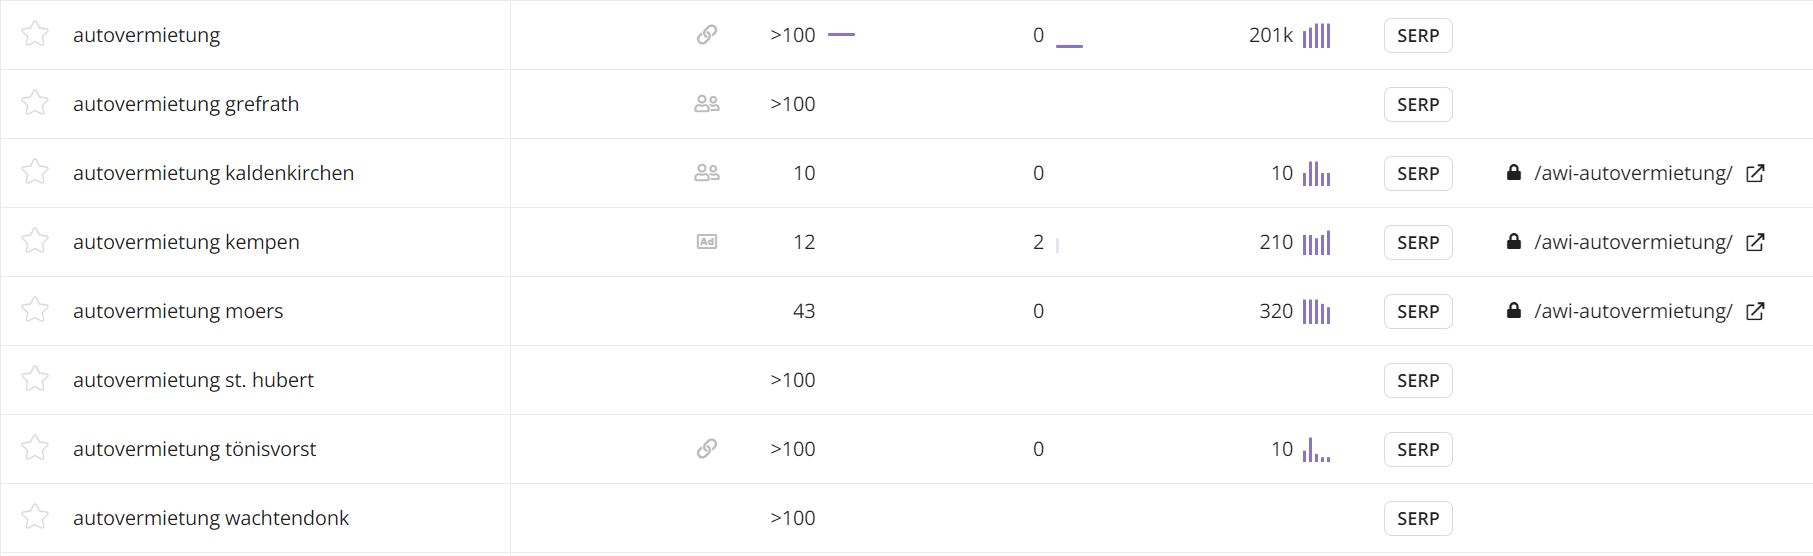Toggle favorite star for autovermietung kempen
The height and width of the screenshot is (556, 1813).
click(35, 241)
